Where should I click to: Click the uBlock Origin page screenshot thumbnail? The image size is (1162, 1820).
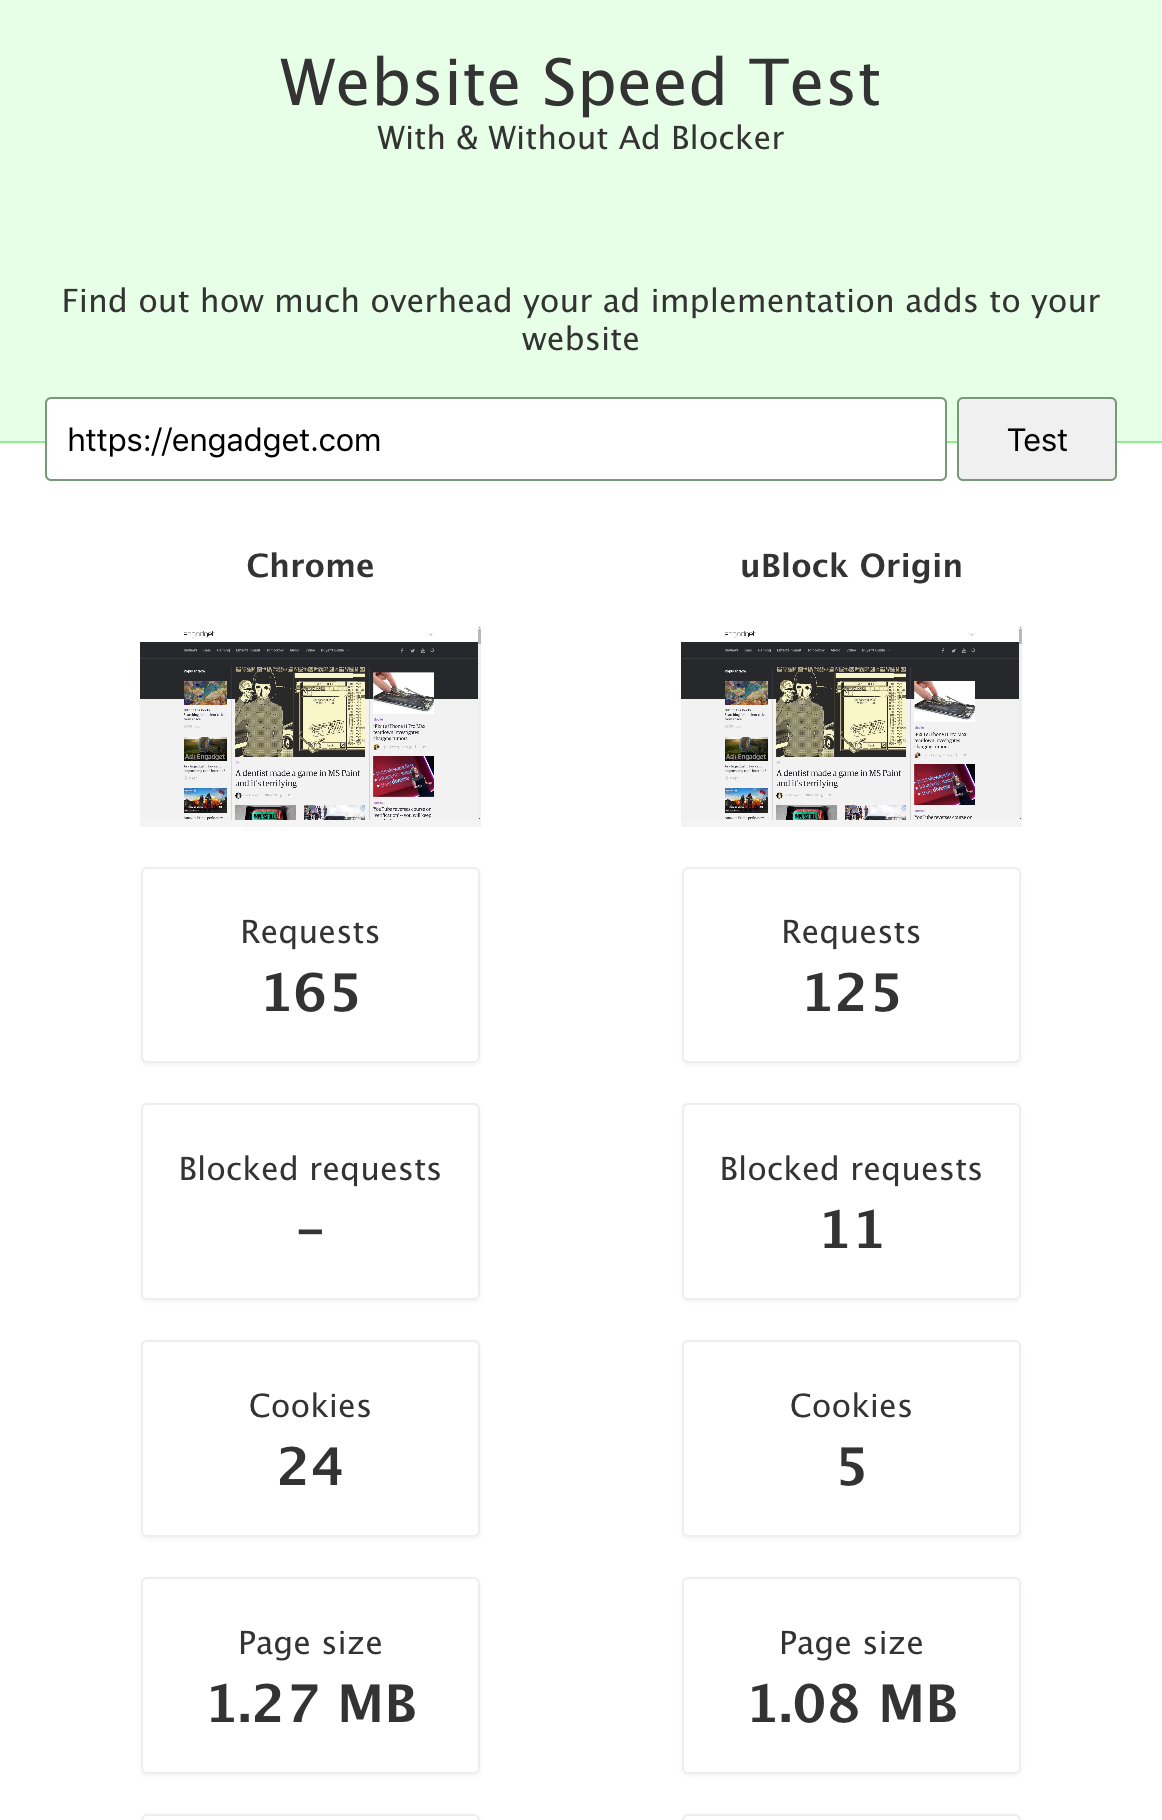[851, 726]
